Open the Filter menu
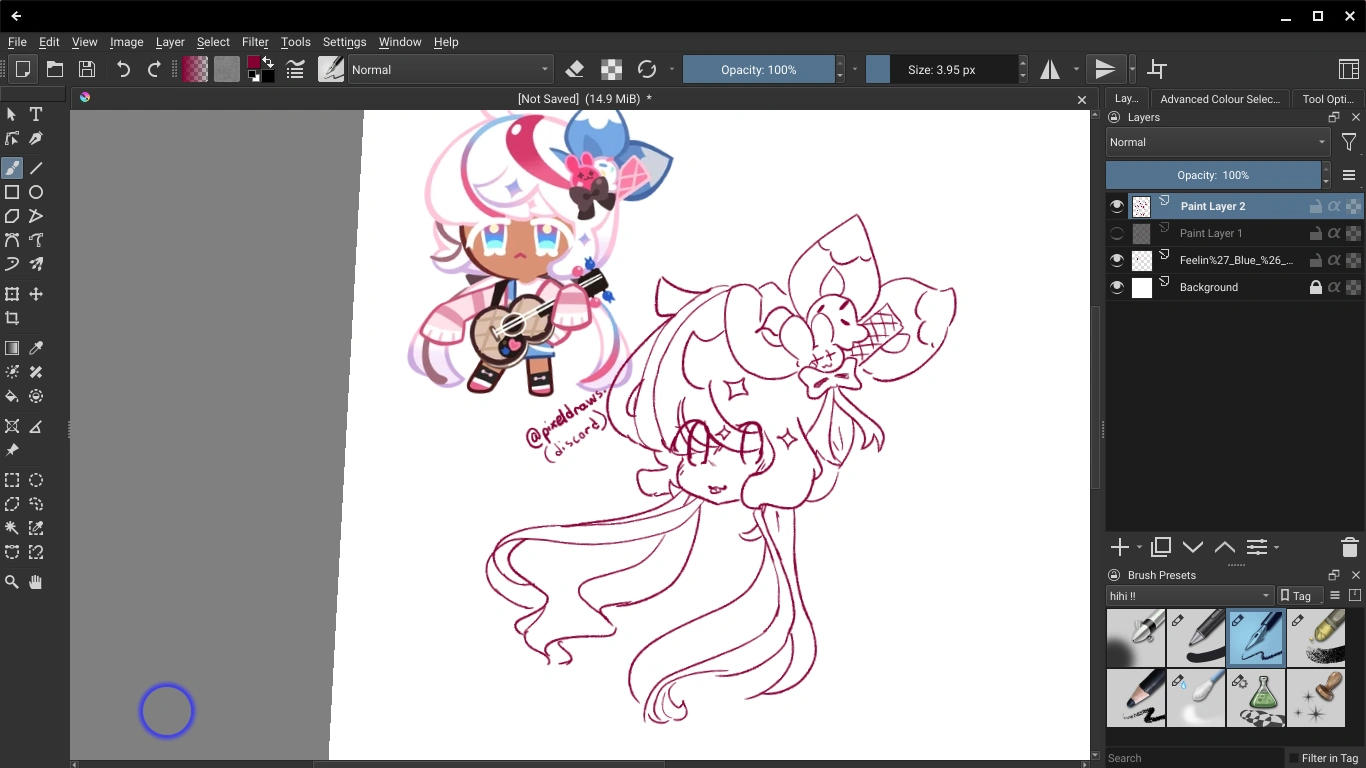The width and height of the screenshot is (1366, 768). pos(255,42)
